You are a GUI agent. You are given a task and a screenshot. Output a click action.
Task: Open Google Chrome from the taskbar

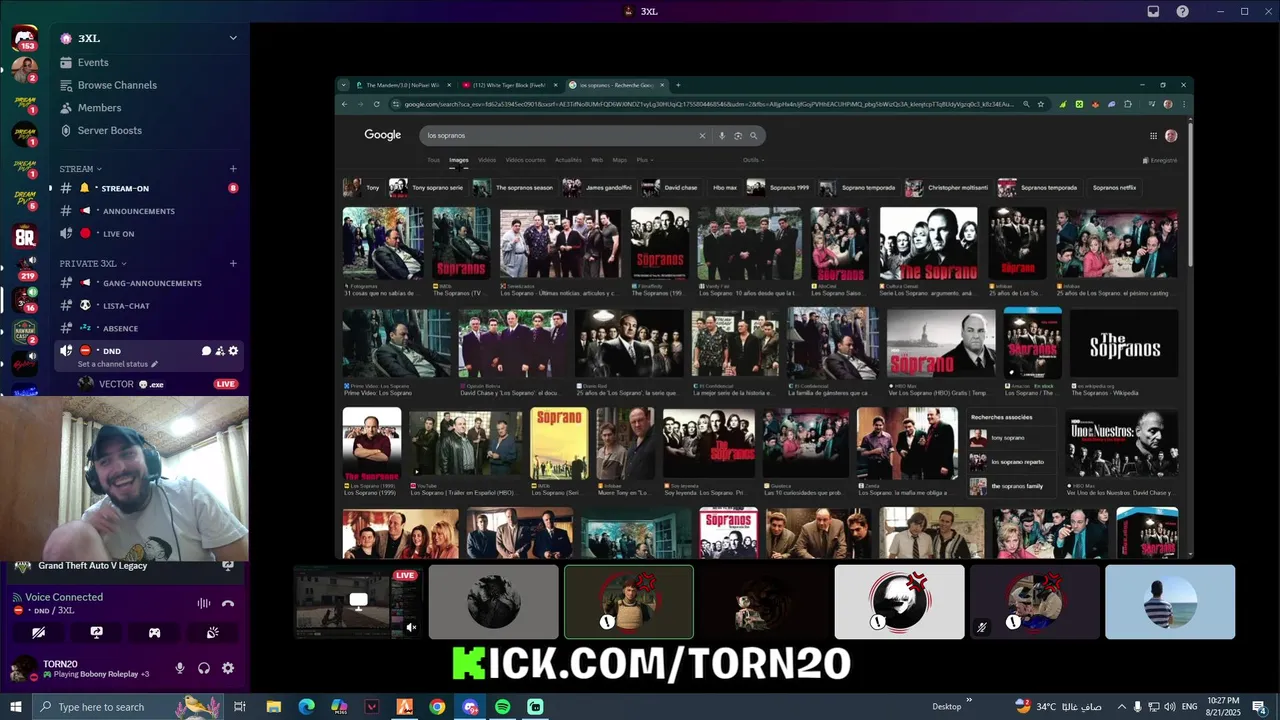point(437,707)
